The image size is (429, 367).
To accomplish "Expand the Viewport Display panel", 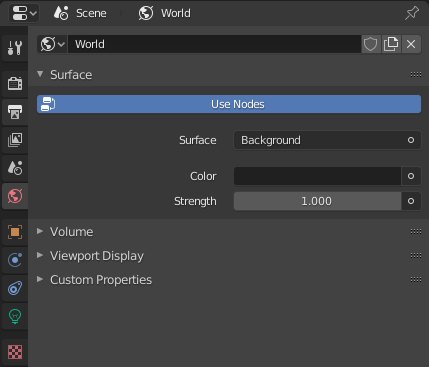I will (x=97, y=256).
